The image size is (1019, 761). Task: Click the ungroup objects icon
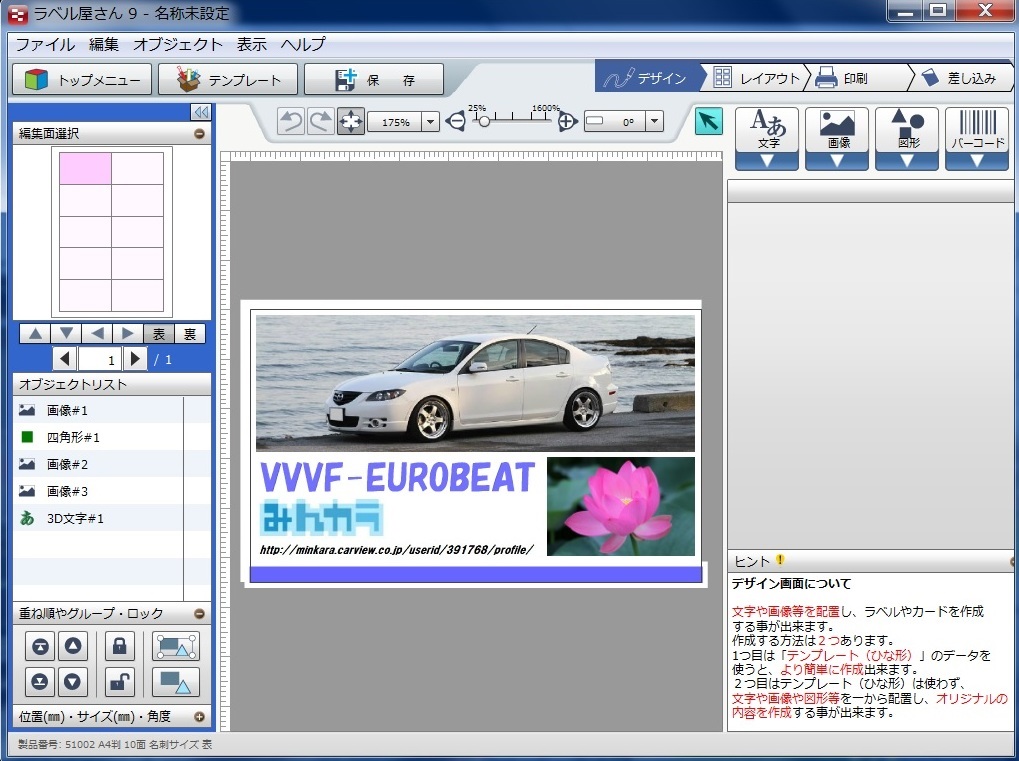175,682
